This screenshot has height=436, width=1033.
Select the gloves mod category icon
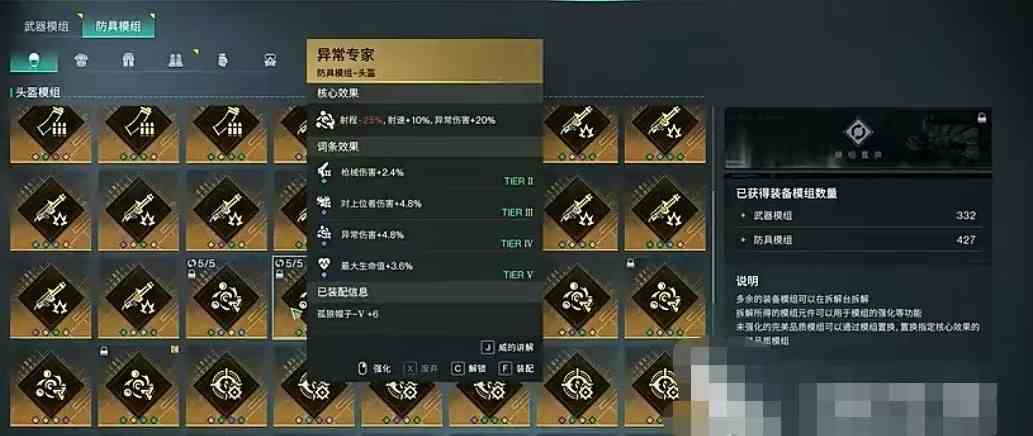point(223,61)
